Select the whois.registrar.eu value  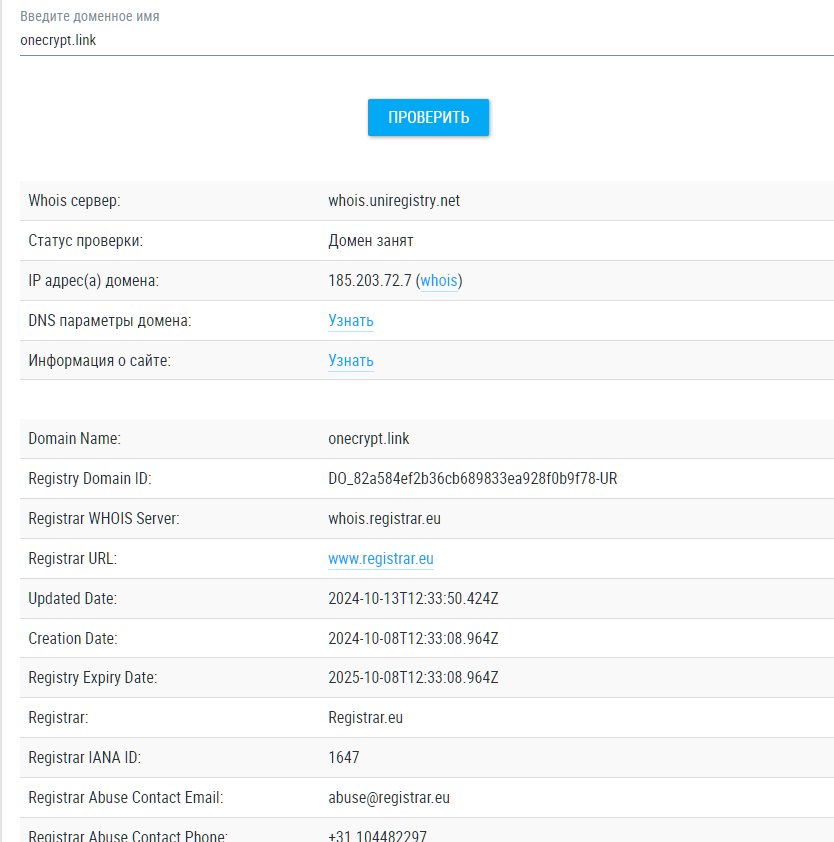[384, 519]
